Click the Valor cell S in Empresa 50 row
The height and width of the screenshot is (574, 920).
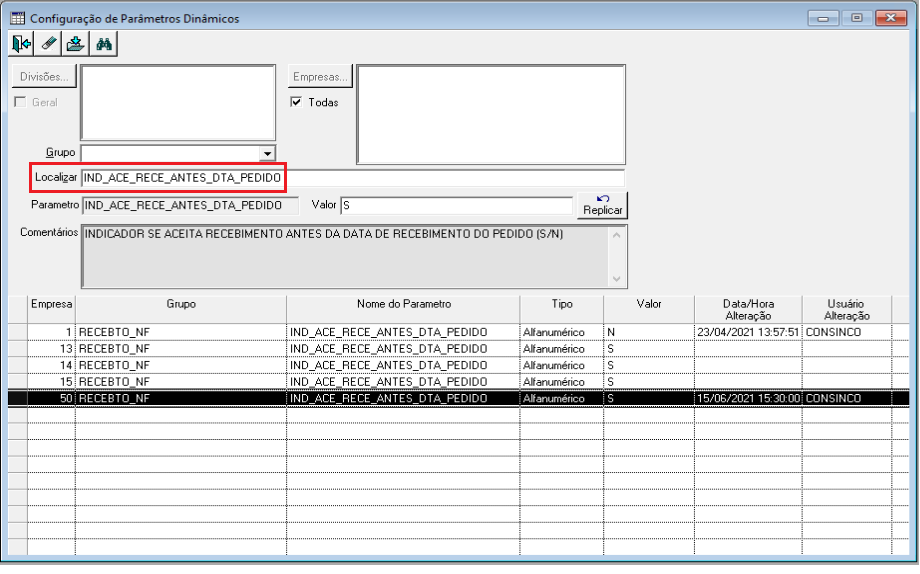pyautogui.click(x=649, y=399)
